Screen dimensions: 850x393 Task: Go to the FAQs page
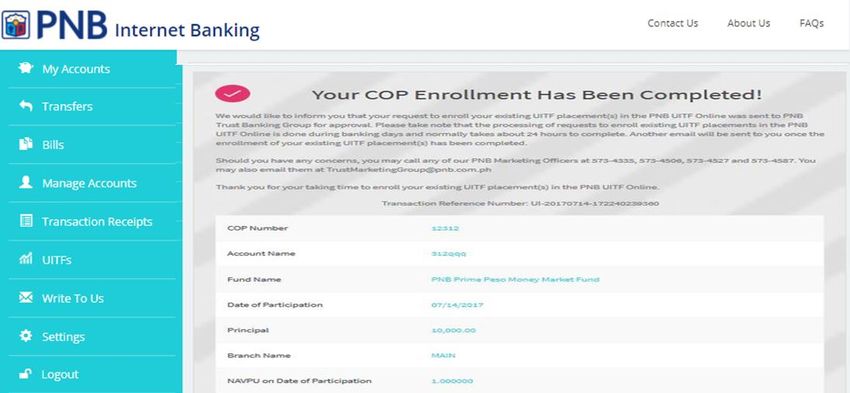(812, 23)
